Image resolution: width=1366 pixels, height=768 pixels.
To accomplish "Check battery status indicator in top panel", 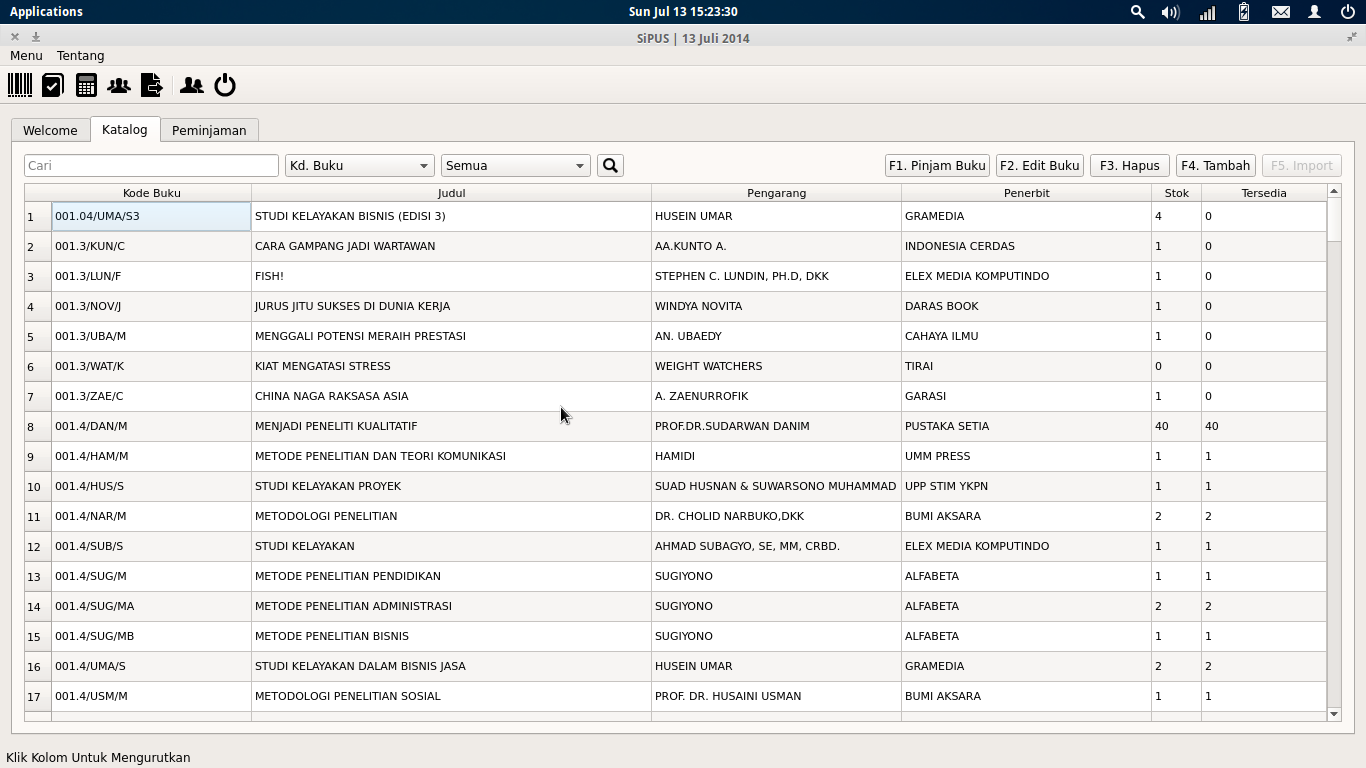I will click(x=1244, y=12).
